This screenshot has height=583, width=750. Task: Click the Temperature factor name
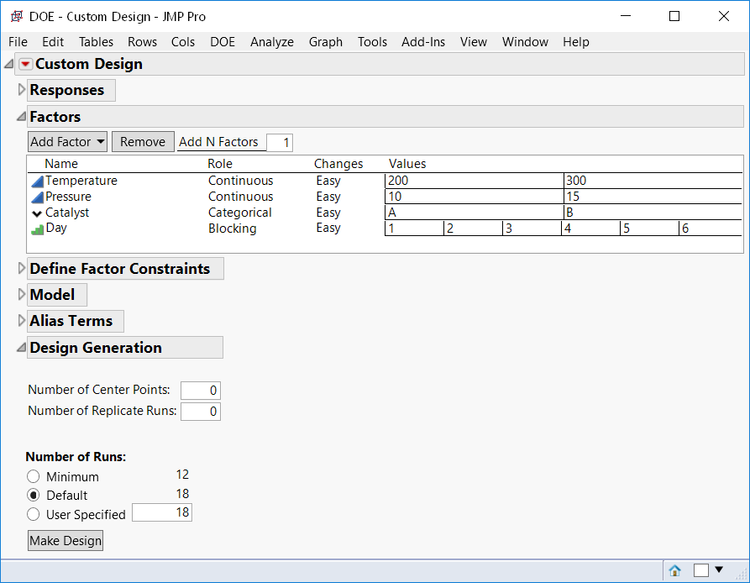(x=81, y=181)
